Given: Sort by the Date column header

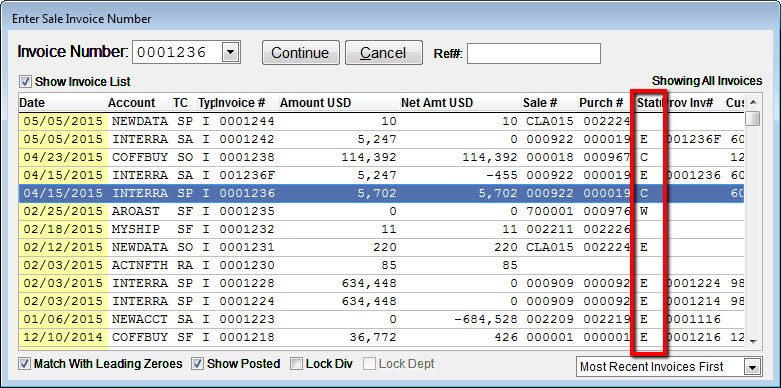Looking at the screenshot, I should point(63,103).
